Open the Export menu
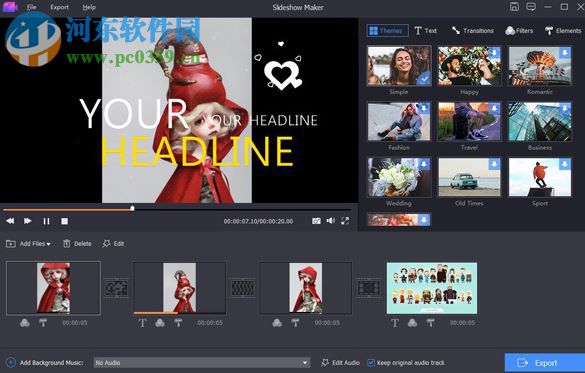The height and width of the screenshot is (373, 585). (x=59, y=7)
